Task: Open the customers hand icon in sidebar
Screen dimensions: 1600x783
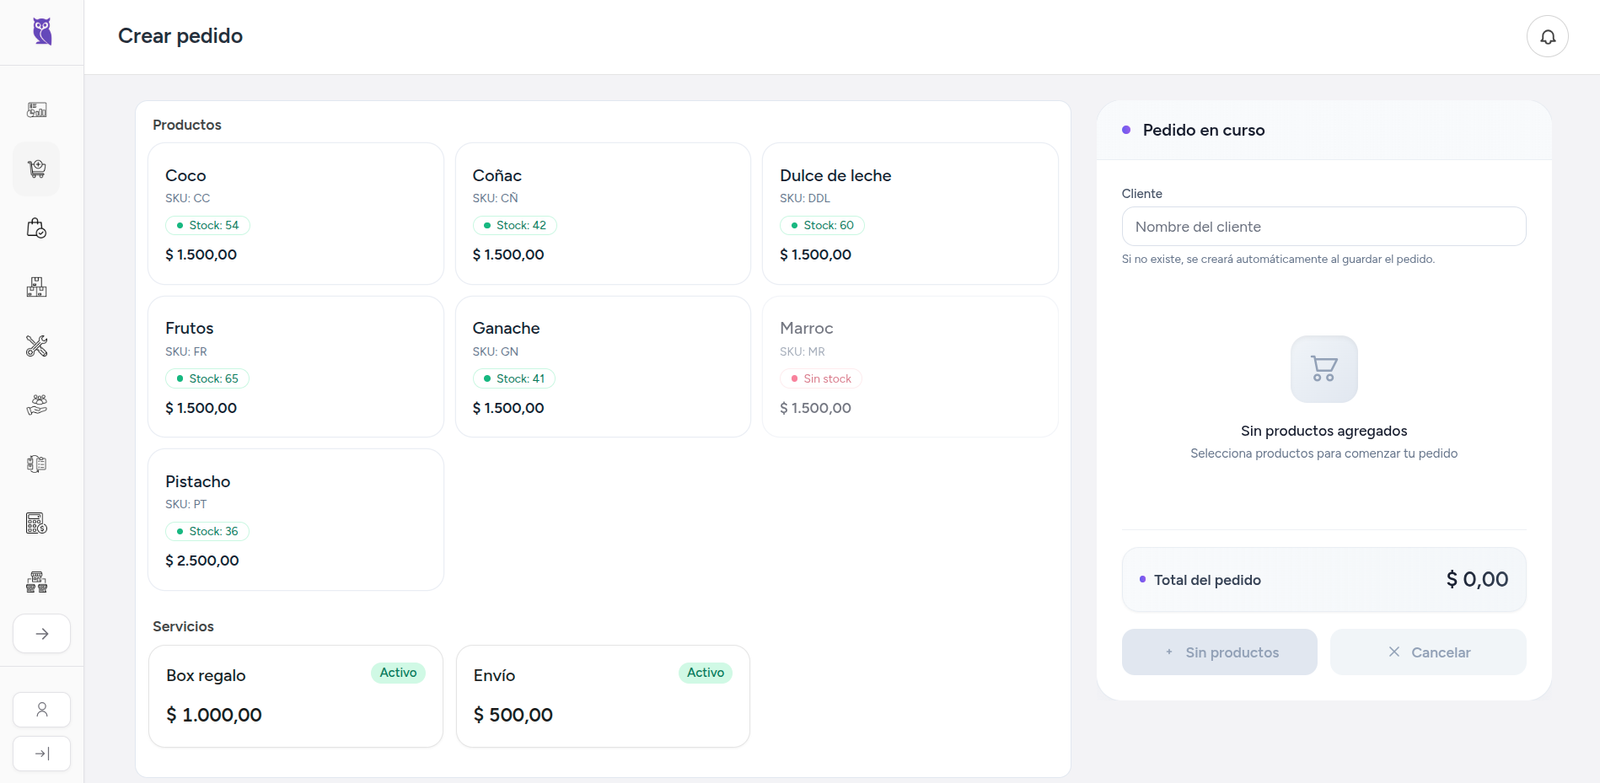Action: pyautogui.click(x=37, y=405)
